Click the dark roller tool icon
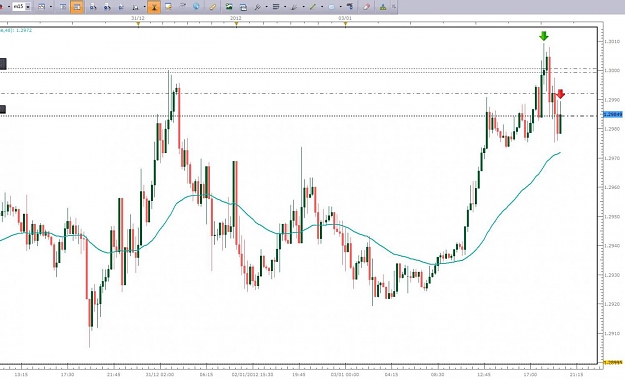 (x=350, y=6)
